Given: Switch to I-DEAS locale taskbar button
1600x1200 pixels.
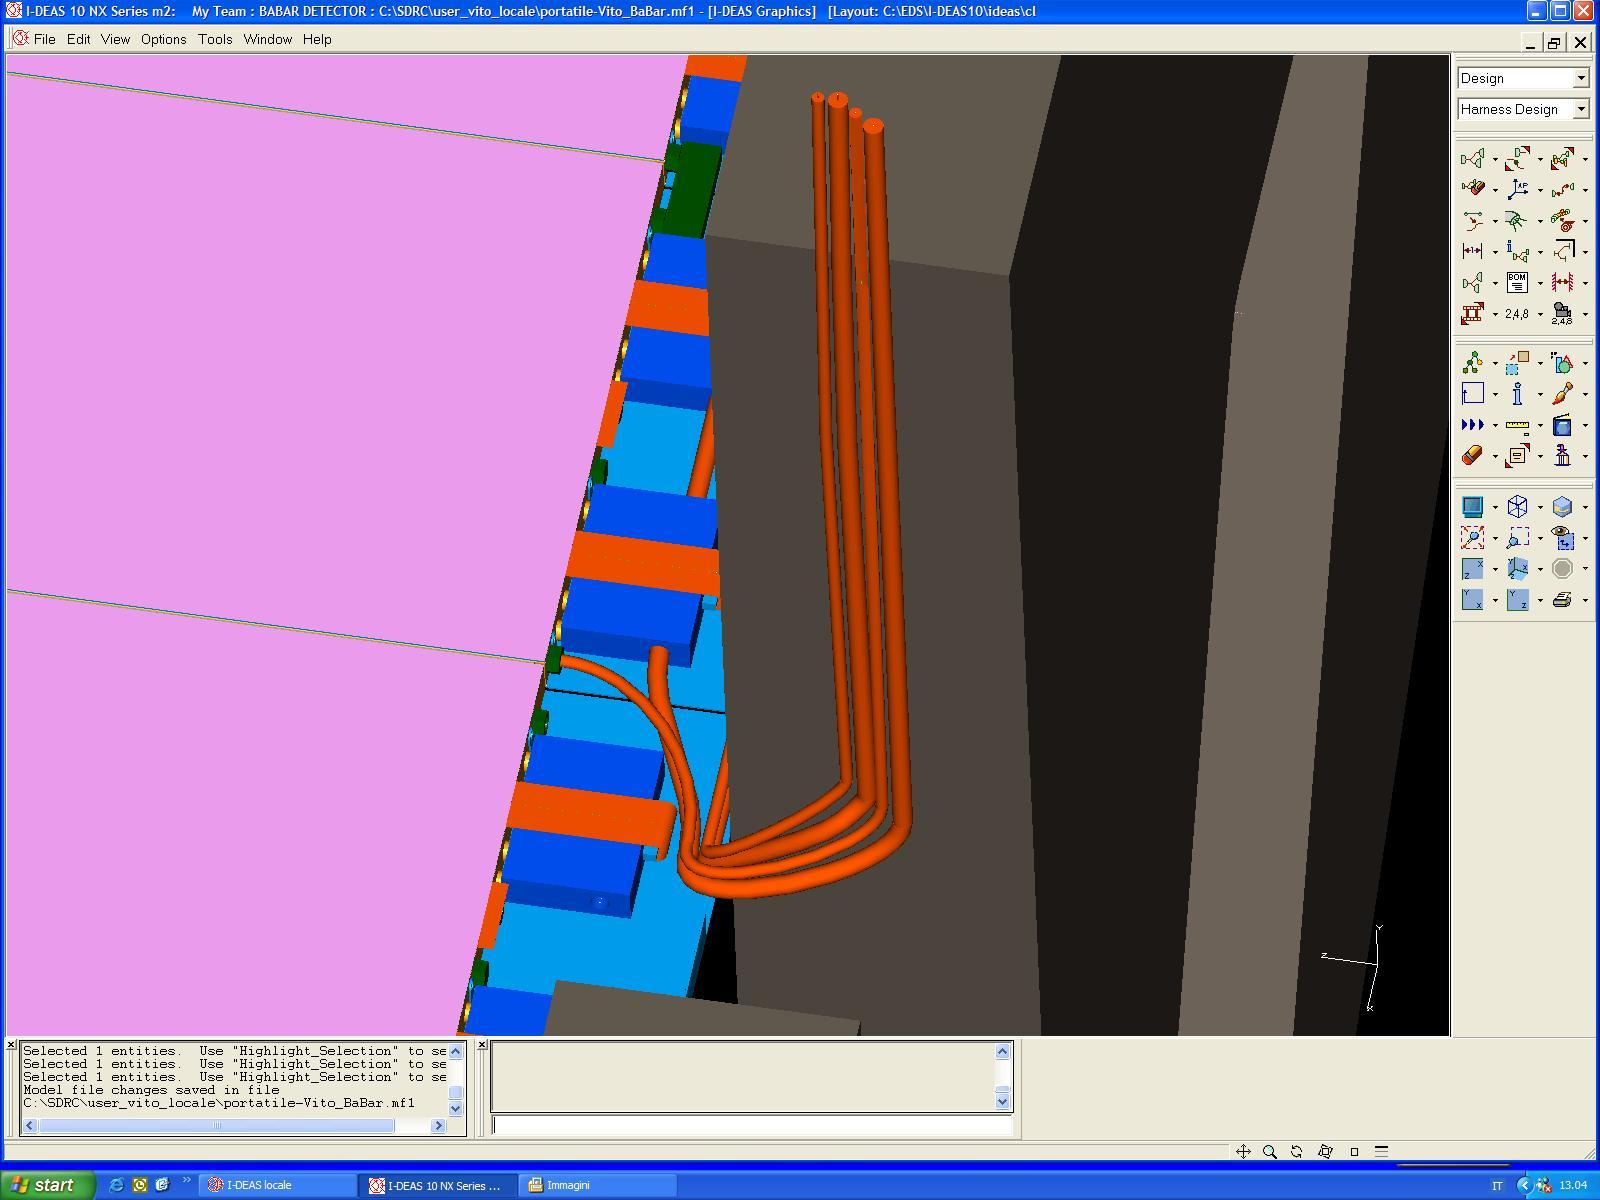Looking at the screenshot, I should [x=277, y=1185].
